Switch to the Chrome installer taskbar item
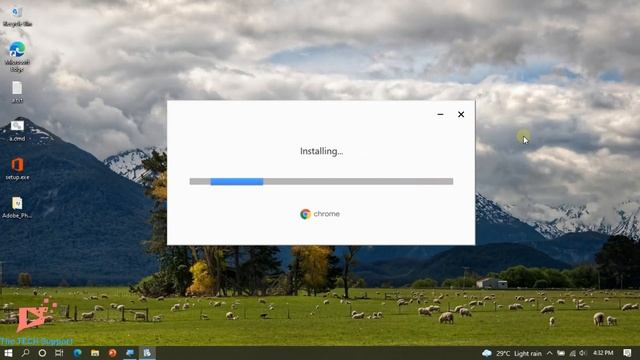Screen dimensions: 640x360 click(x=147, y=353)
